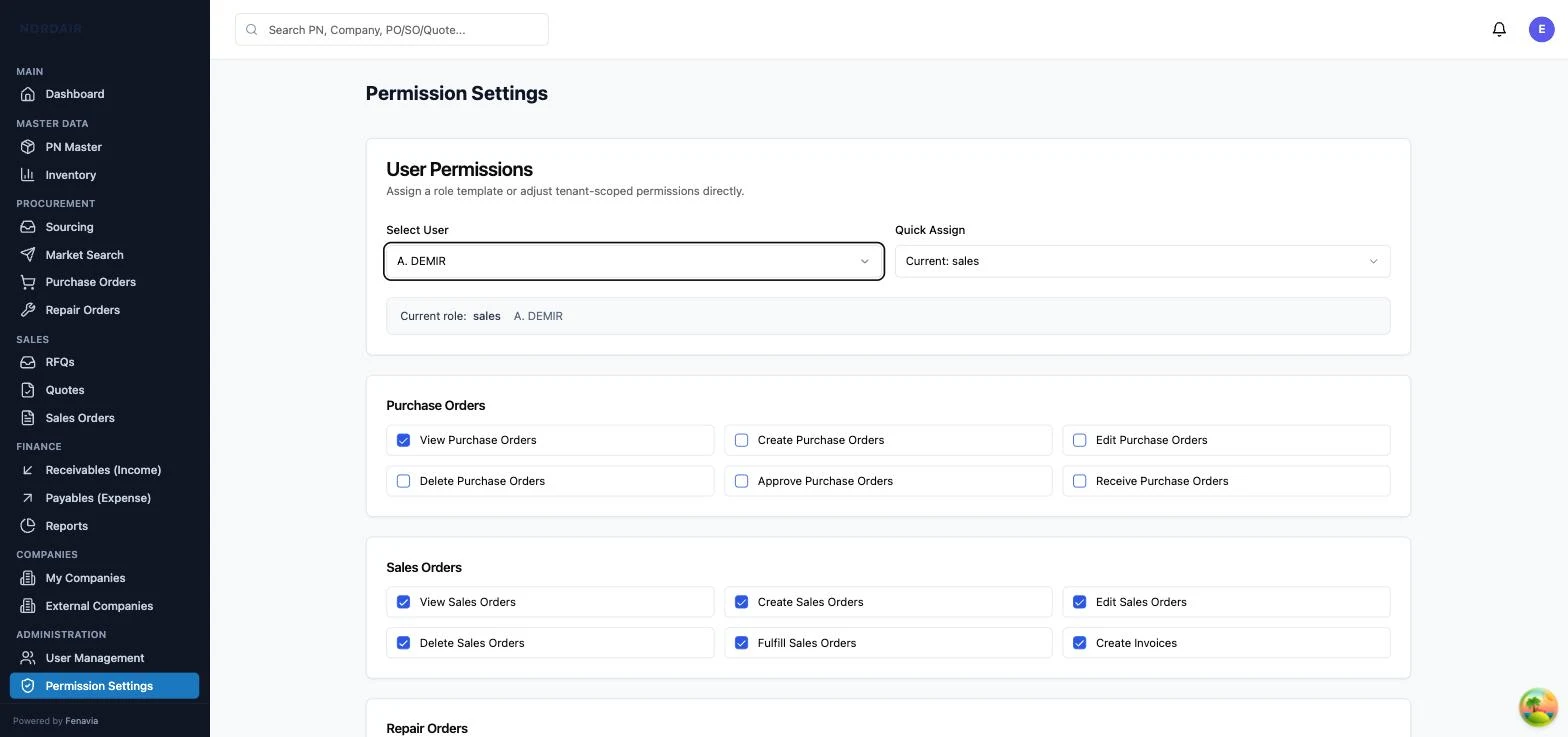Screen dimensions: 1568x737
Task: Click the Purchase Orders cart icon
Action: 28,282
